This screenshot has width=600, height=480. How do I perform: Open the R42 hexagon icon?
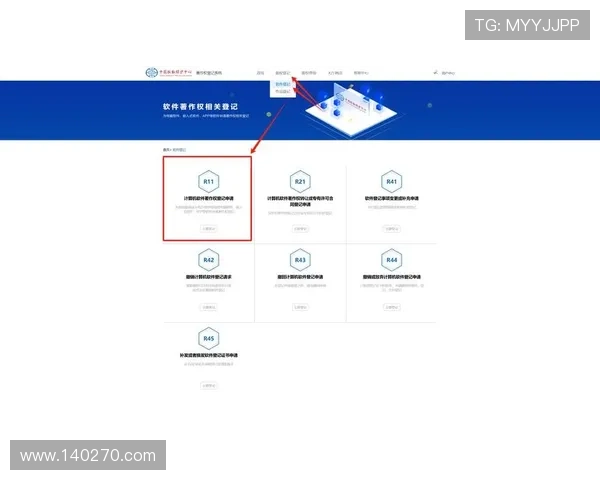click(208, 259)
